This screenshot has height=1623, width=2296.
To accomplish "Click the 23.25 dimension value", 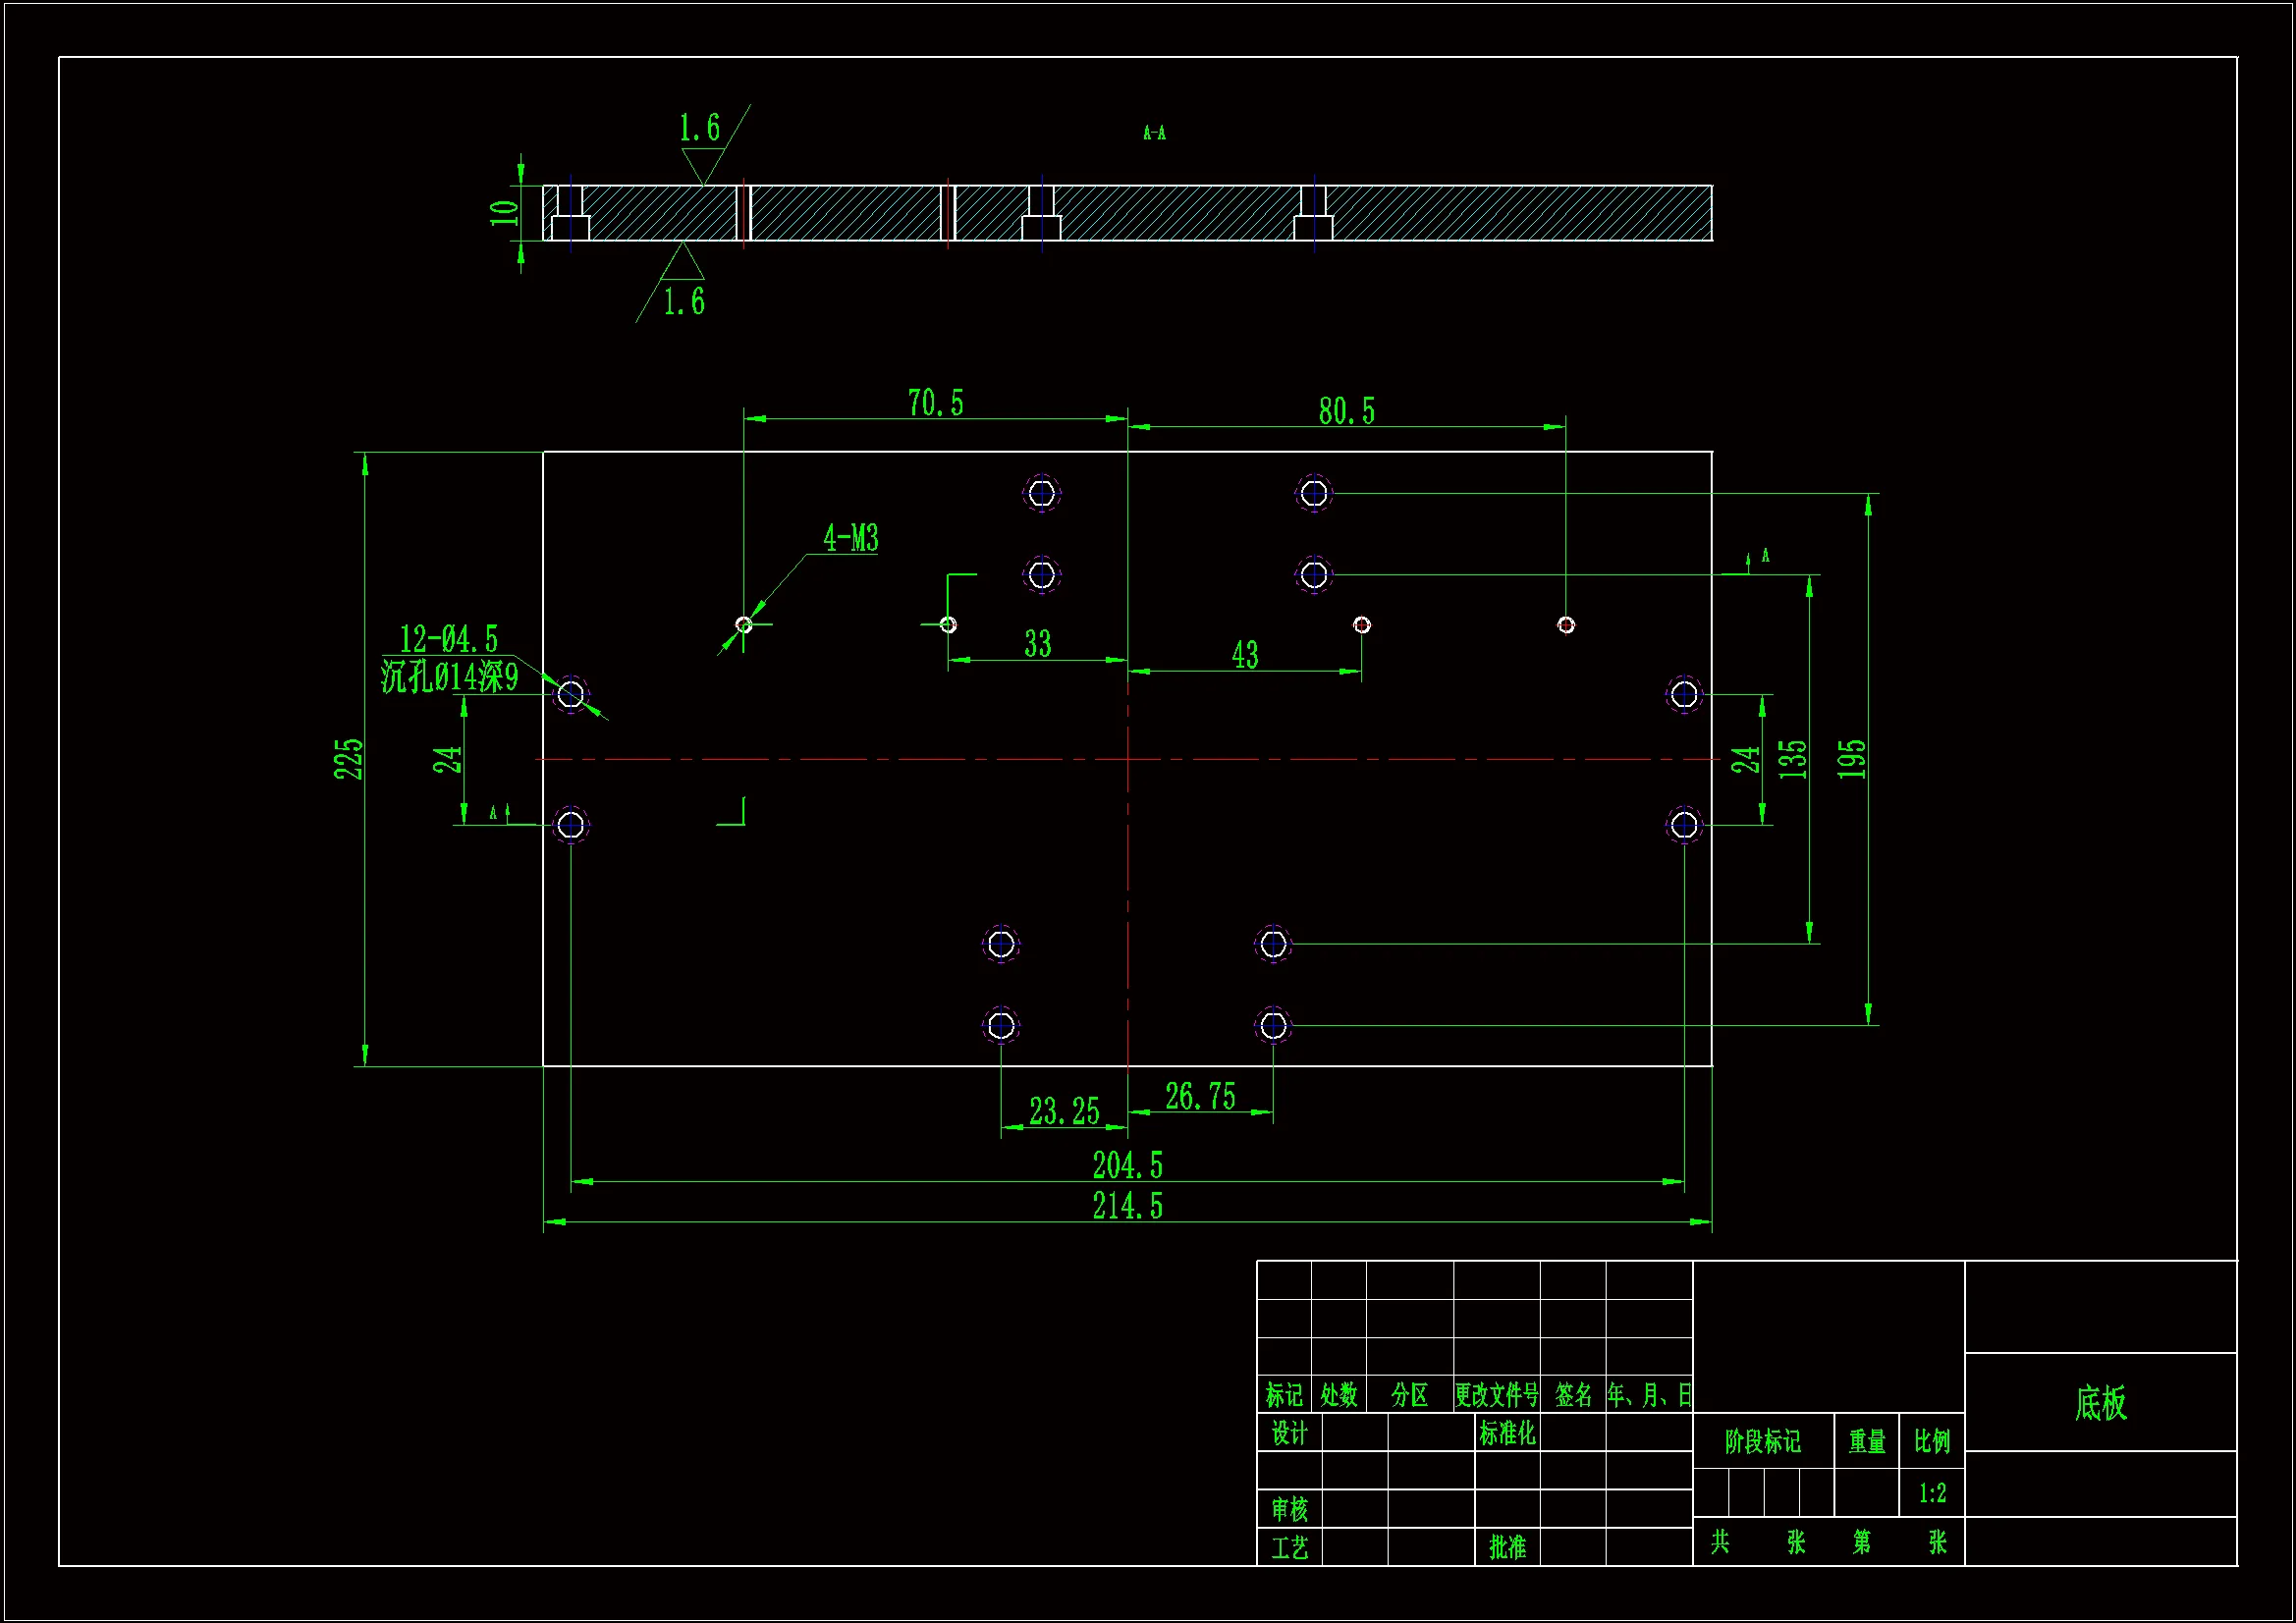I will coord(1064,1111).
